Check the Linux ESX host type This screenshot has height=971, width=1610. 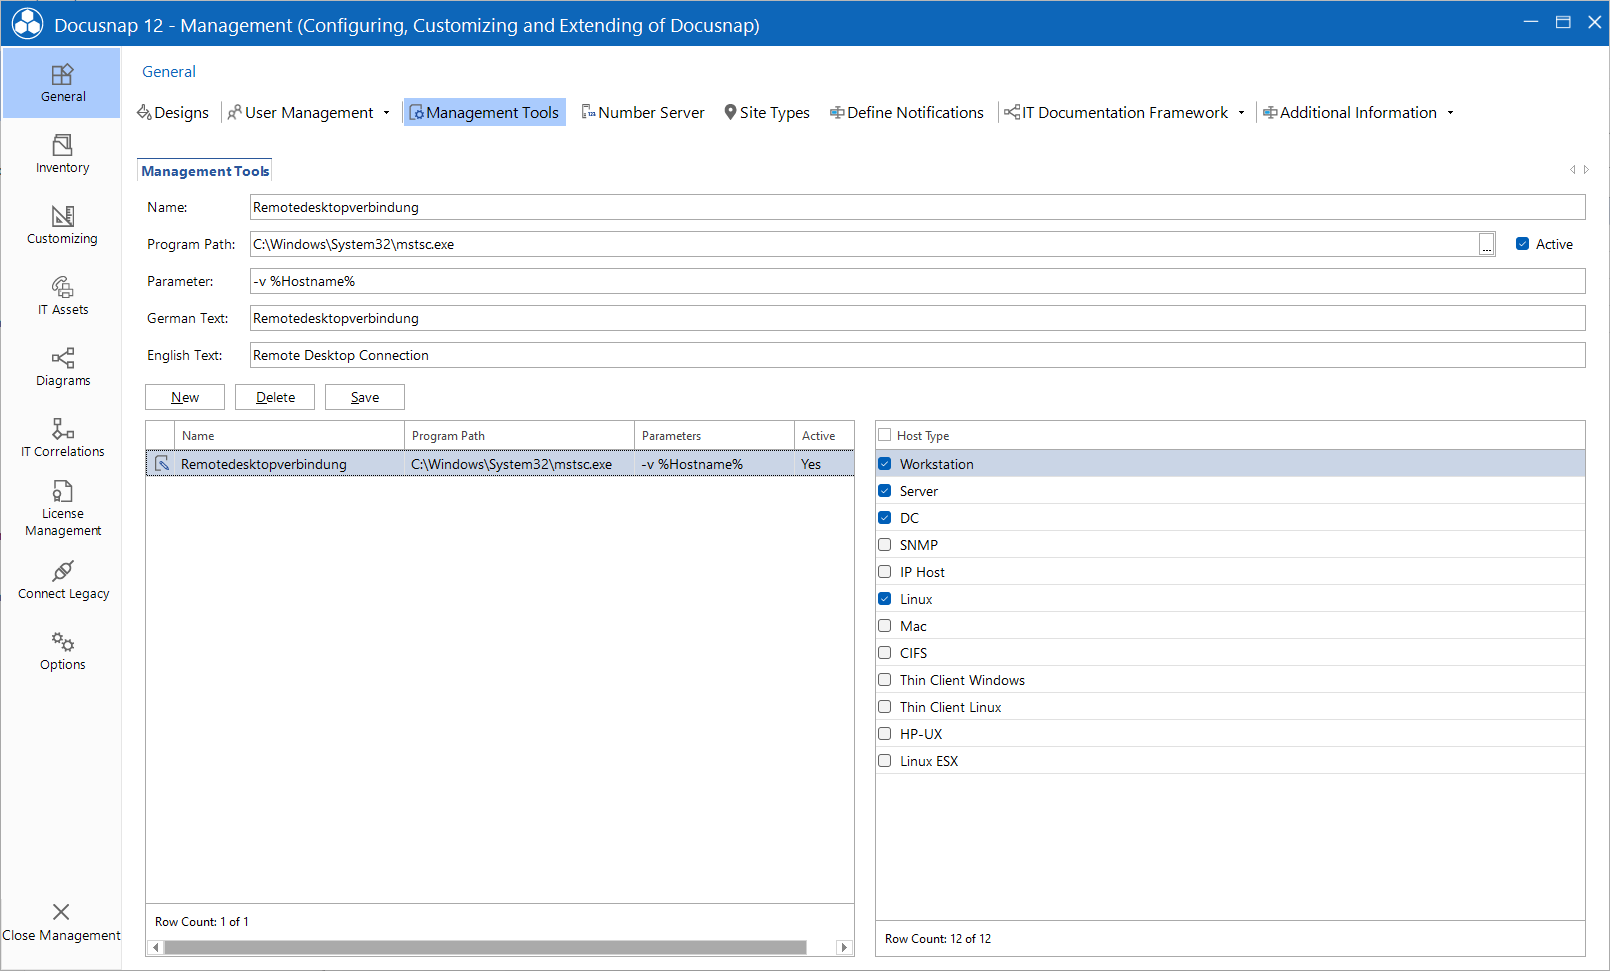coord(884,761)
